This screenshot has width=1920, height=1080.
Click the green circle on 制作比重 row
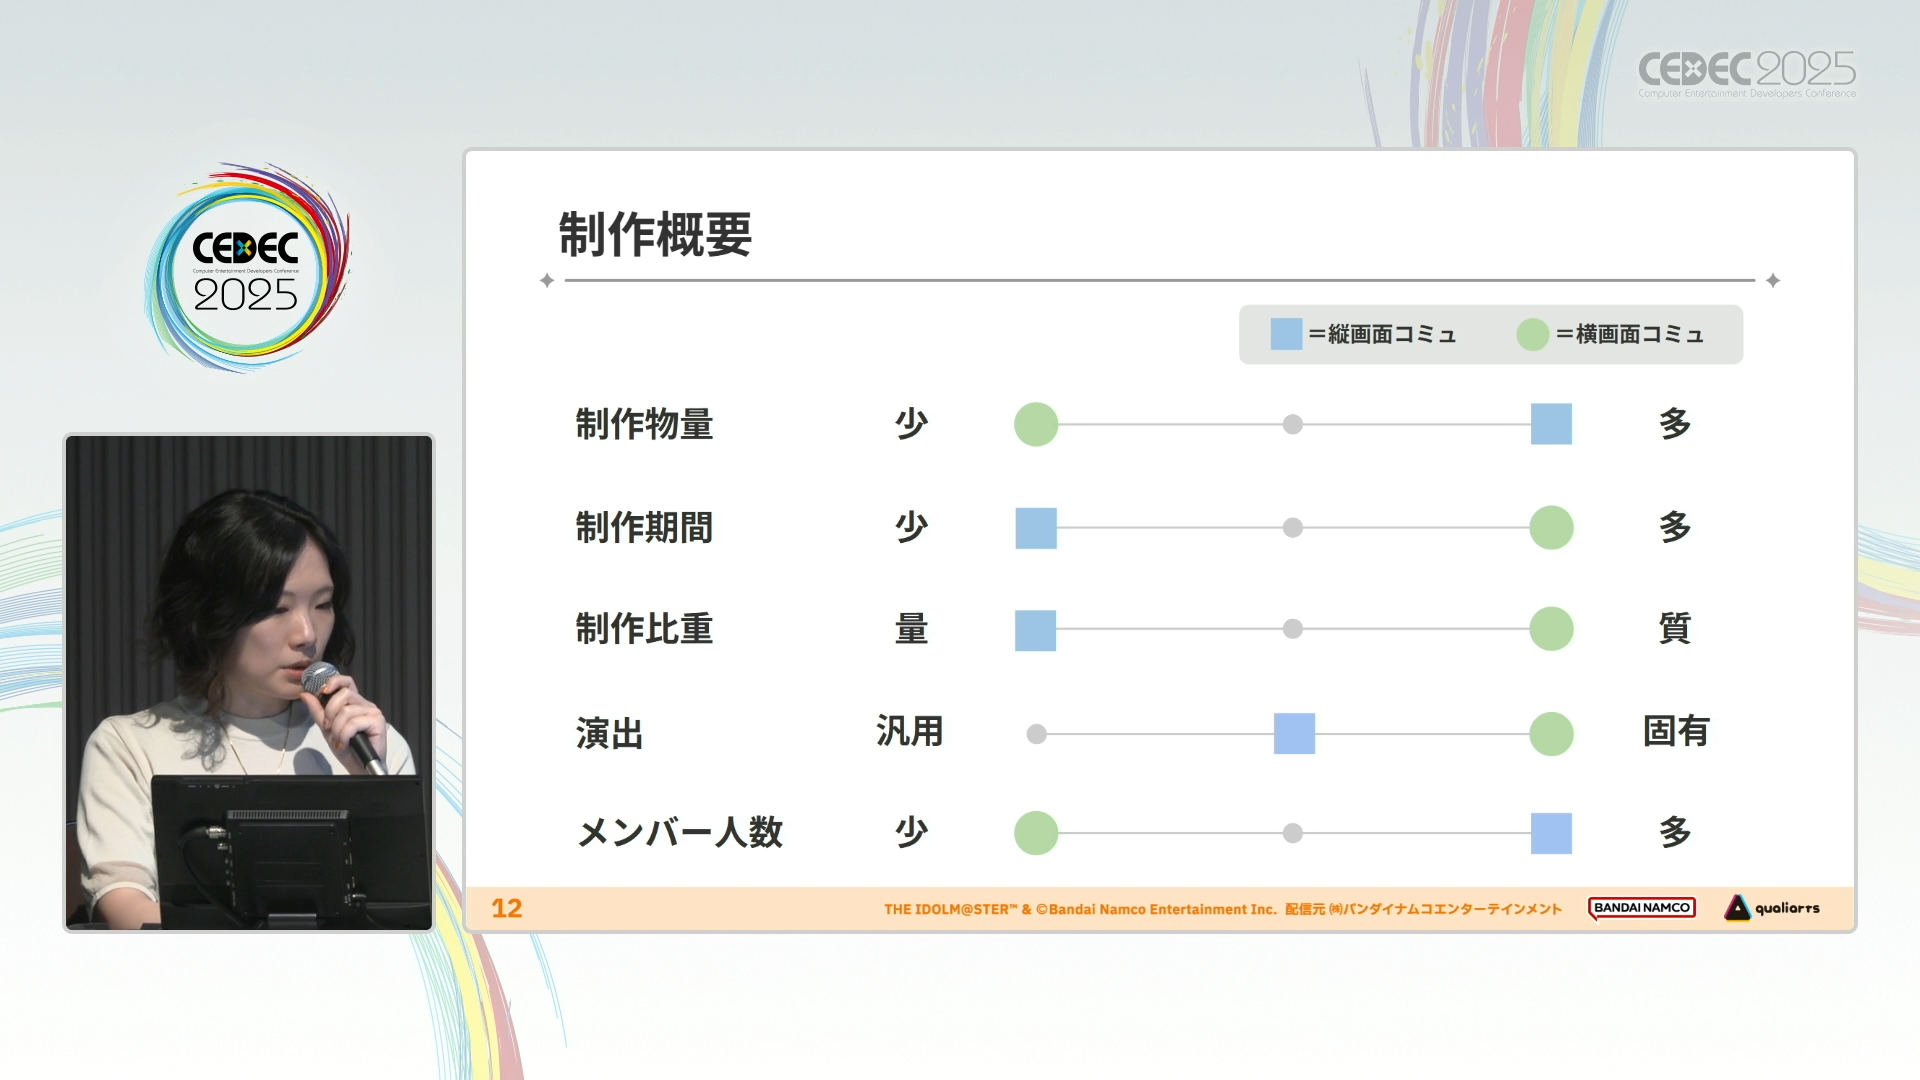1551,629
